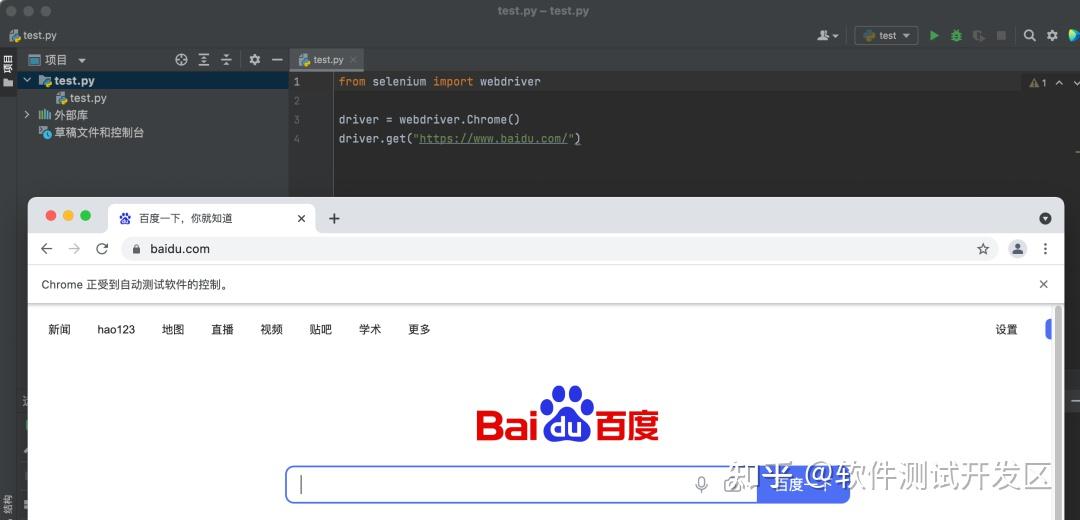Bookmark baidu.com with the star icon
This screenshot has height=520, width=1080.
point(983,249)
